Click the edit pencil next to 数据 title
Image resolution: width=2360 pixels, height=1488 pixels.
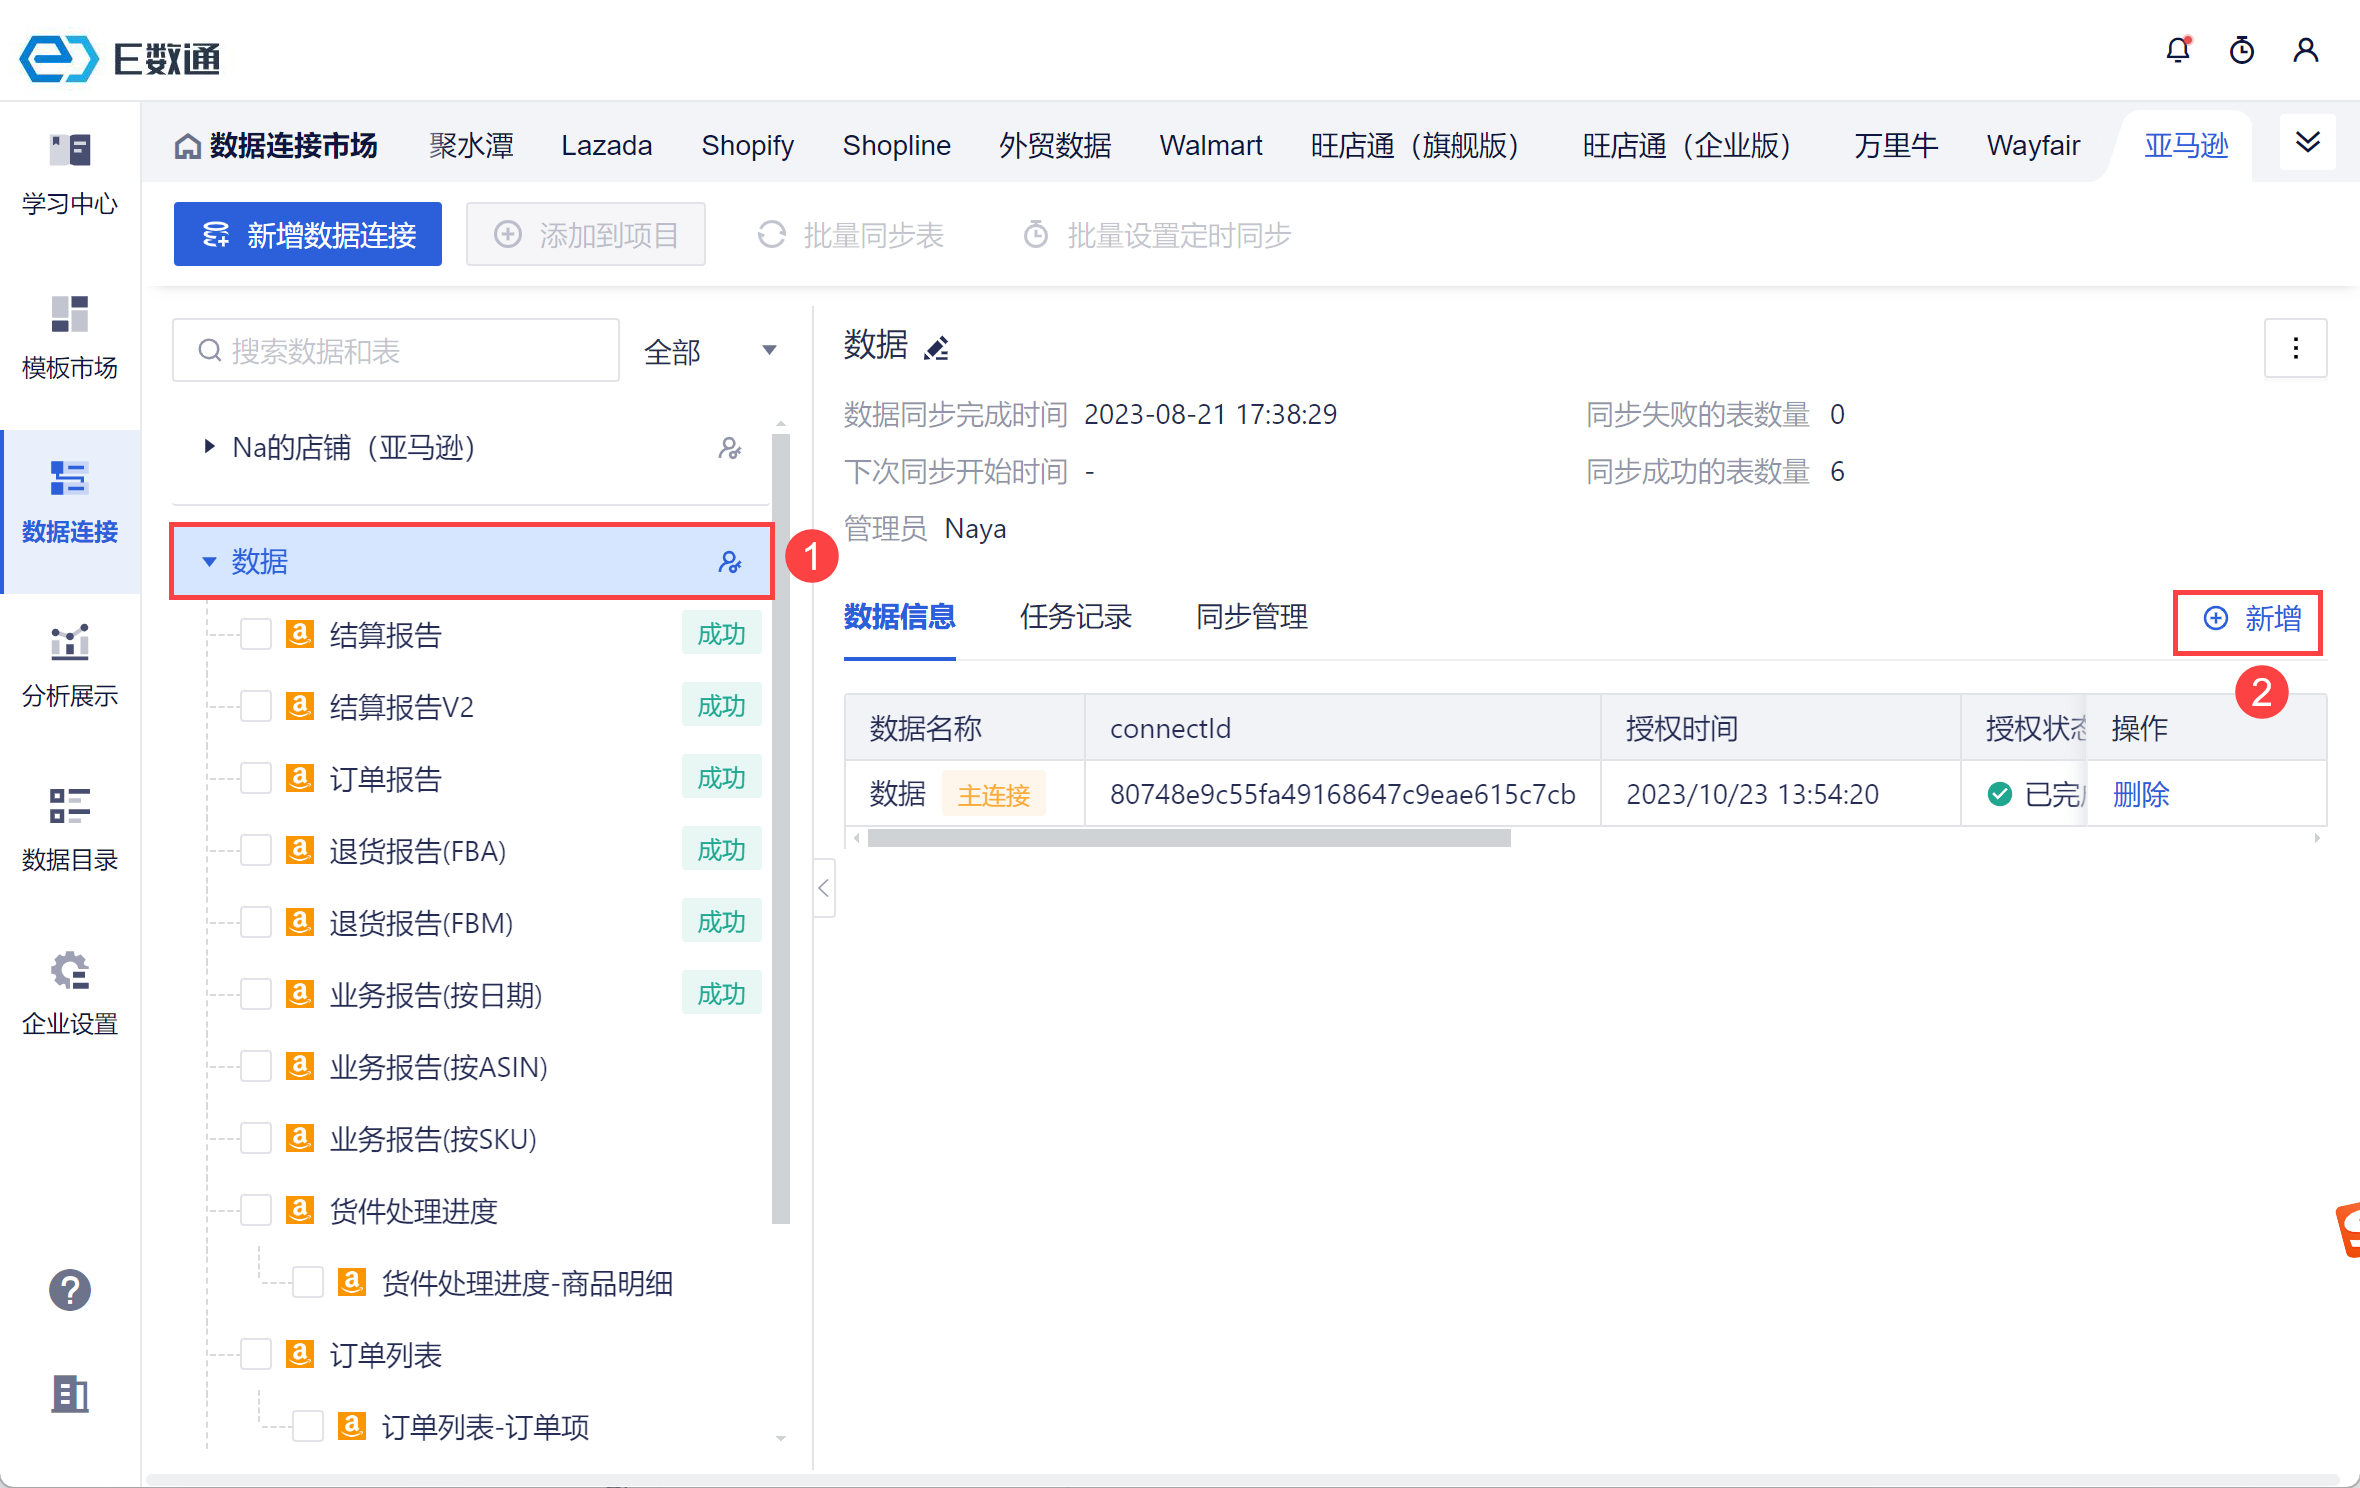point(936,348)
